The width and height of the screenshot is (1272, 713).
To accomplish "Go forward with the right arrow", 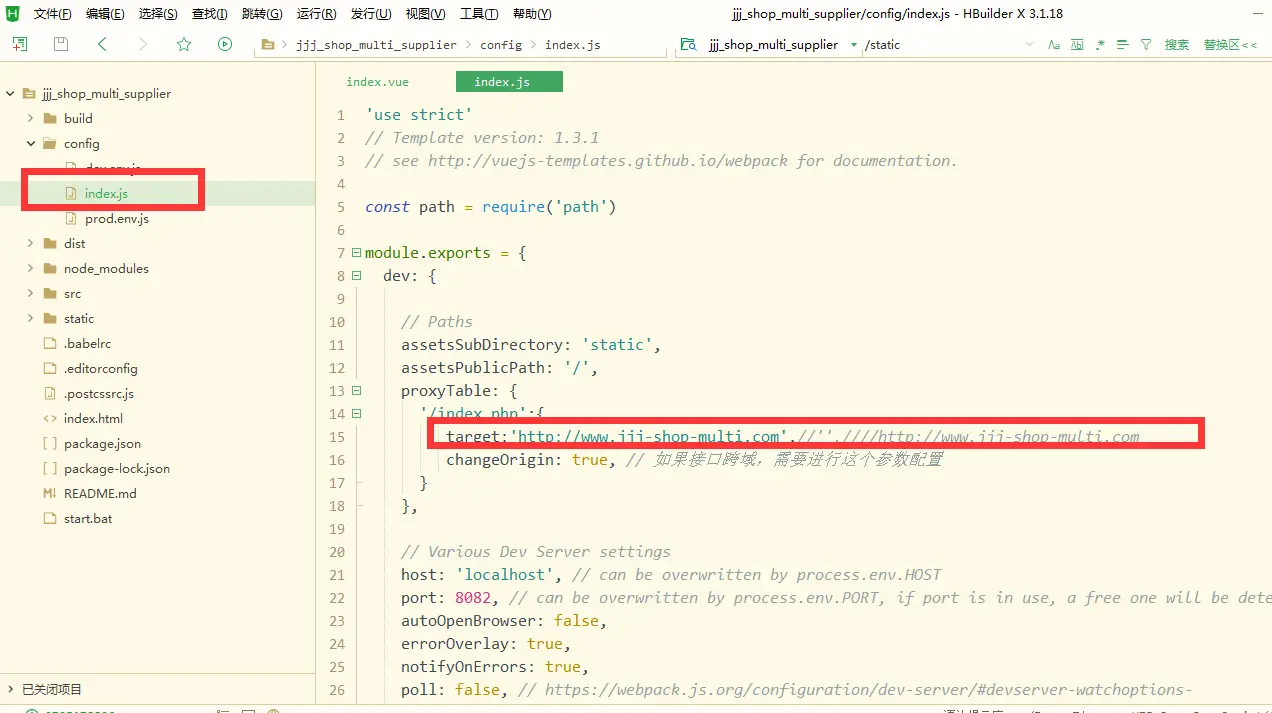I will (x=142, y=44).
